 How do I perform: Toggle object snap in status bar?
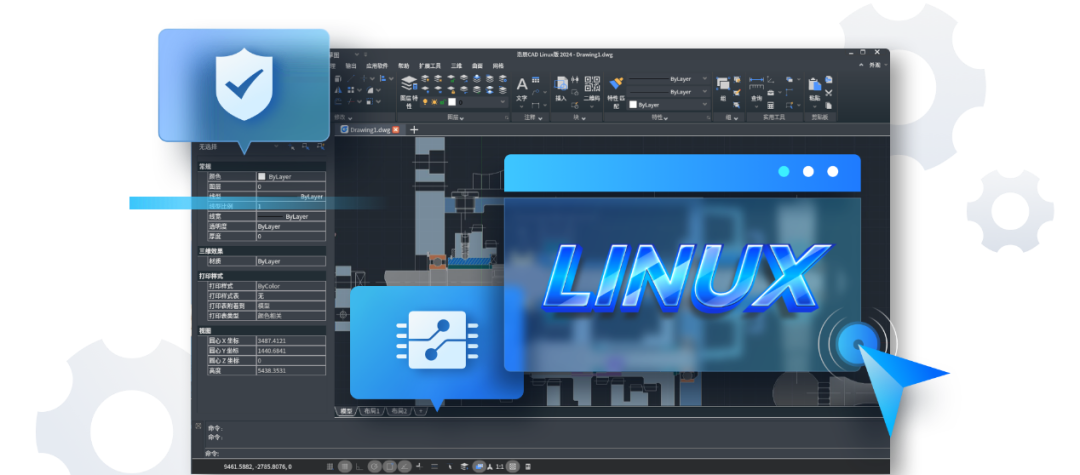pyautogui.click(x=389, y=466)
